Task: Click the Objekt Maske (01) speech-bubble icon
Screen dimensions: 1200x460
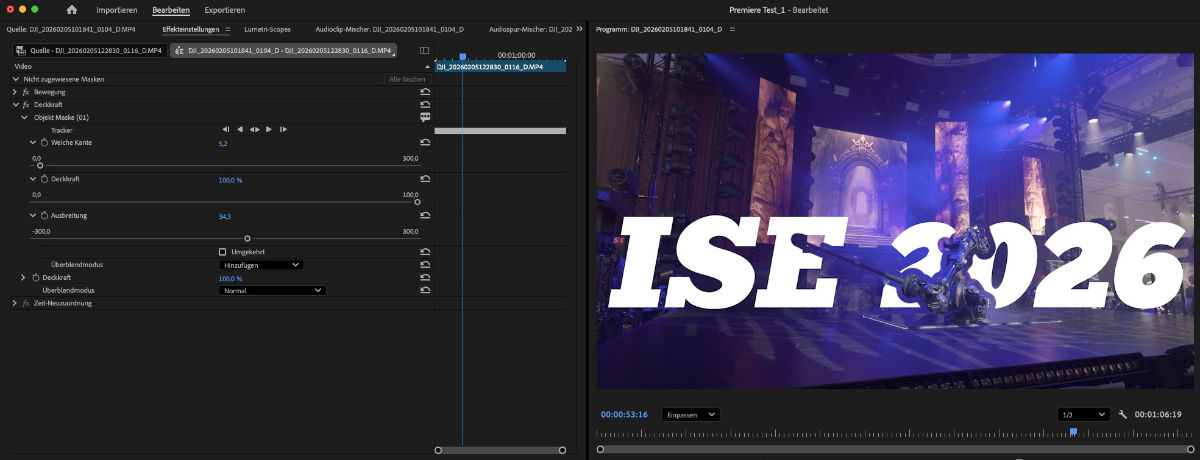Action: (x=425, y=117)
